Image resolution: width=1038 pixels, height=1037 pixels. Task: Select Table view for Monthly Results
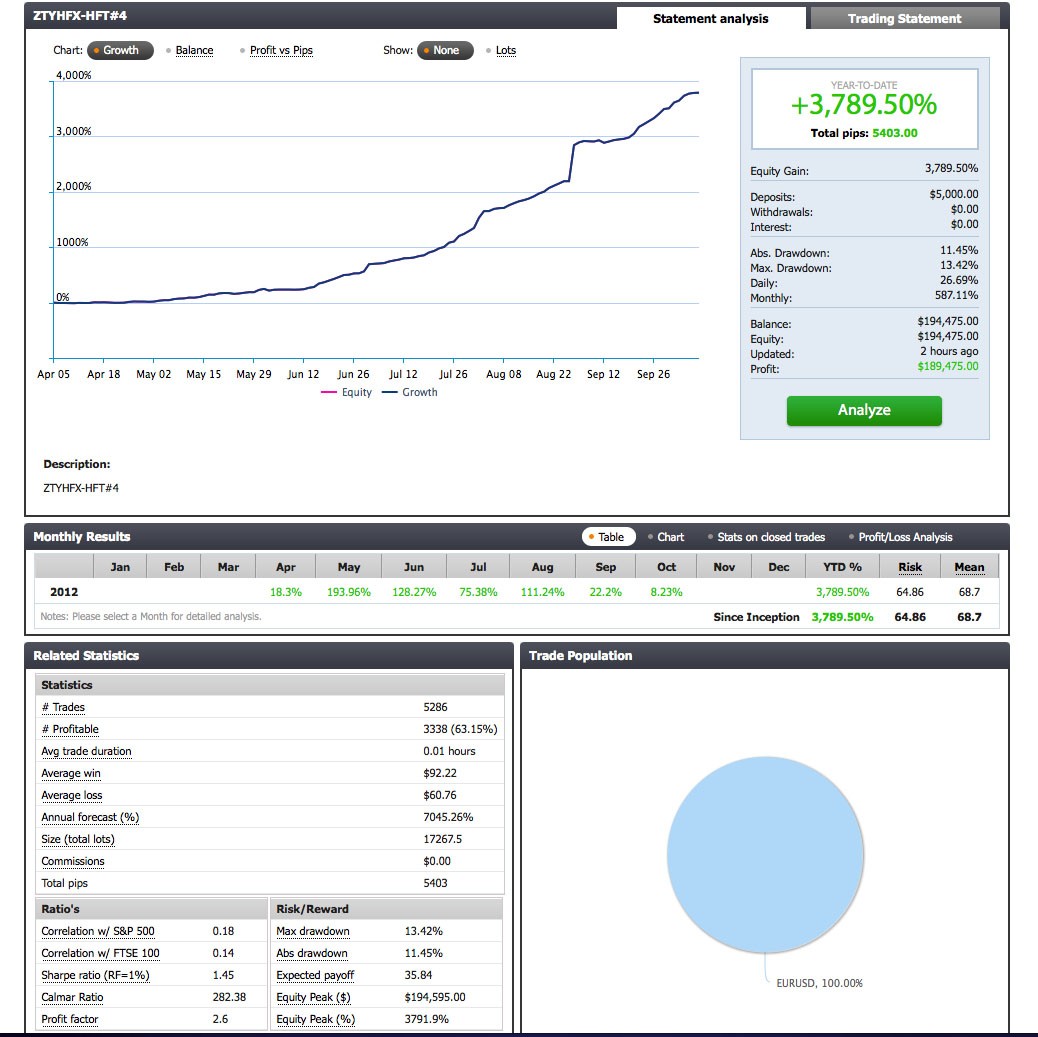pyautogui.click(x=609, y=536)
